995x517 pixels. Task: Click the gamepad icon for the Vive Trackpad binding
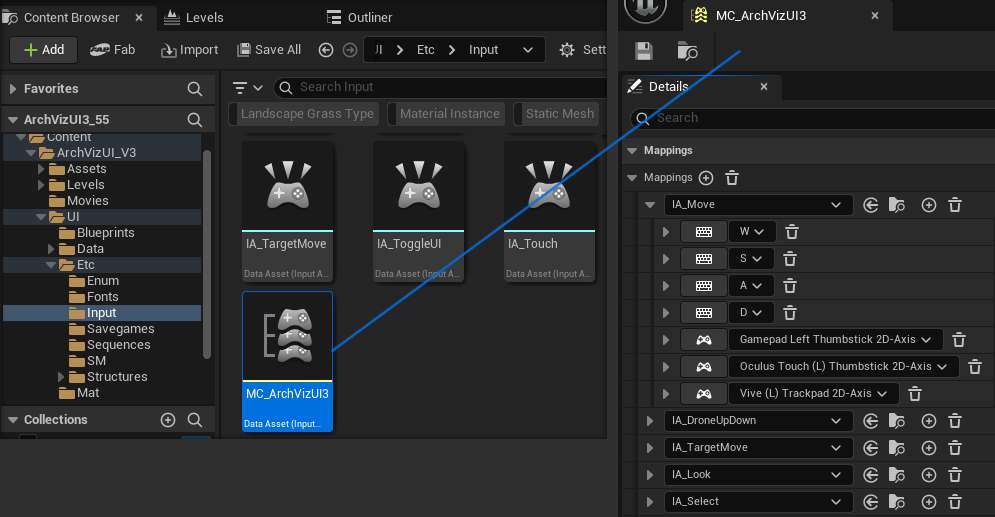pyautogui.click(x=704, y=394)
